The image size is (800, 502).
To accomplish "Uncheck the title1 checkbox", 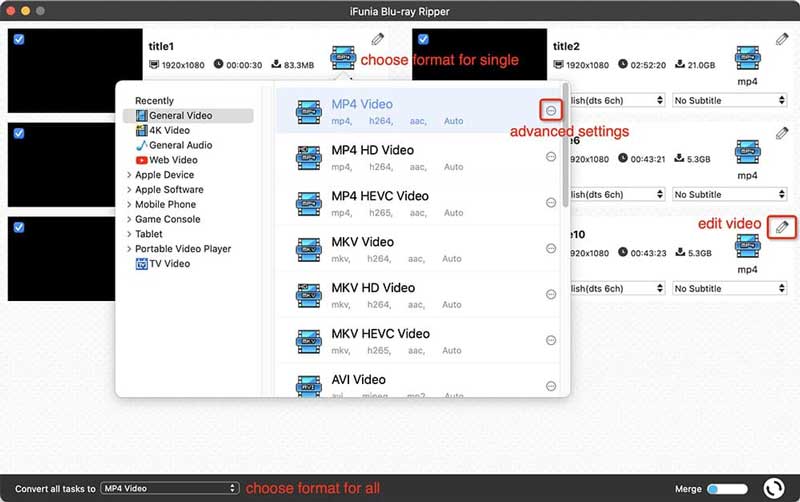I will coord(19,39).
